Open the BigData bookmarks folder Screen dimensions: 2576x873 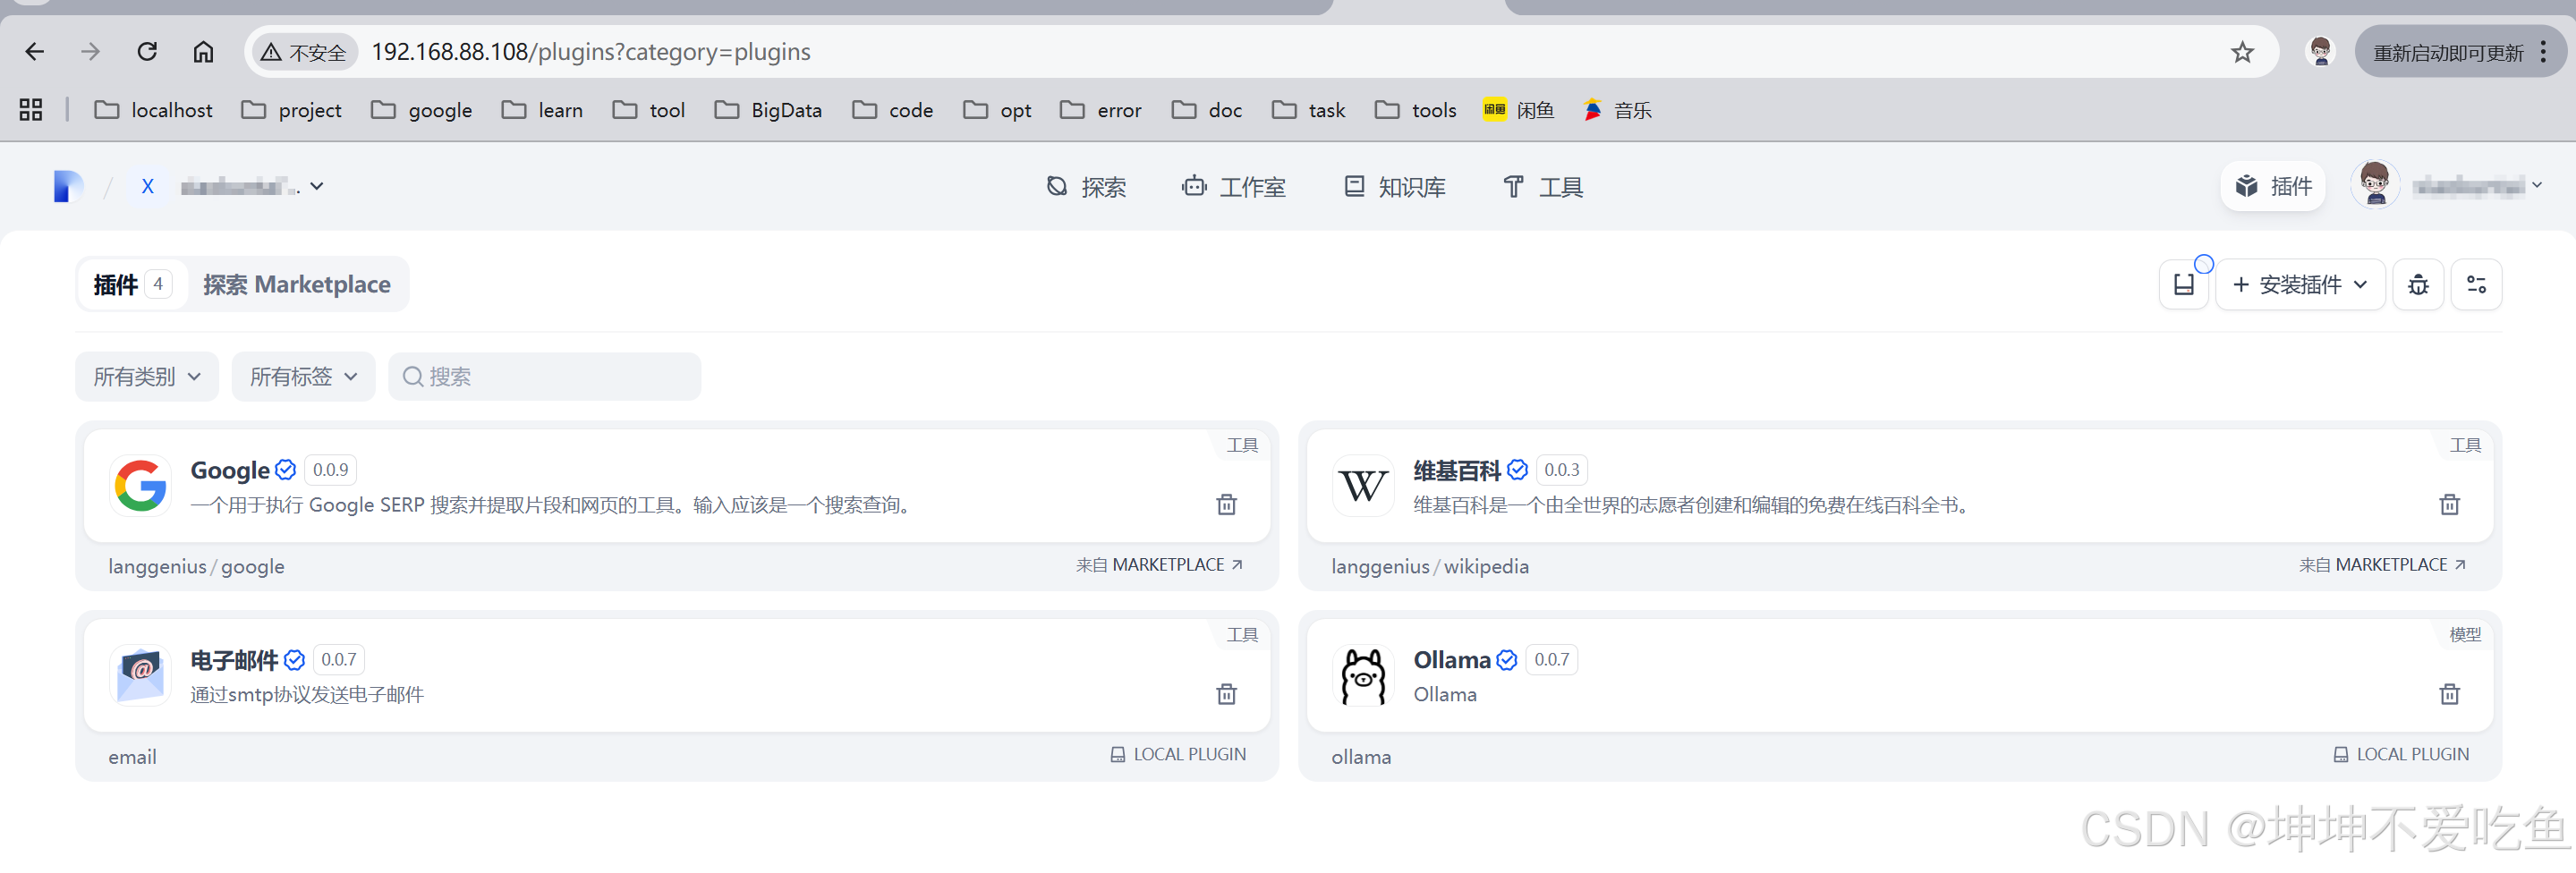coord(768,110)
